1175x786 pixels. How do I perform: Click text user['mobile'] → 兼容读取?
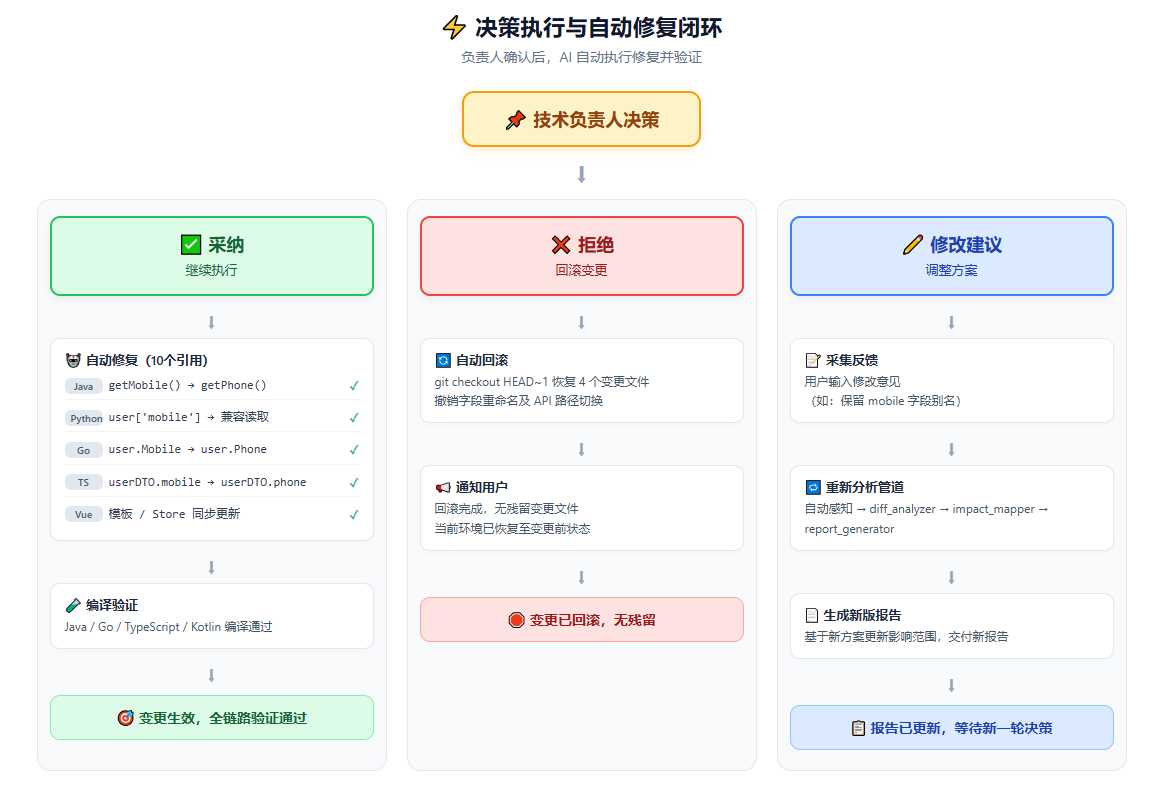click(189, 417)
